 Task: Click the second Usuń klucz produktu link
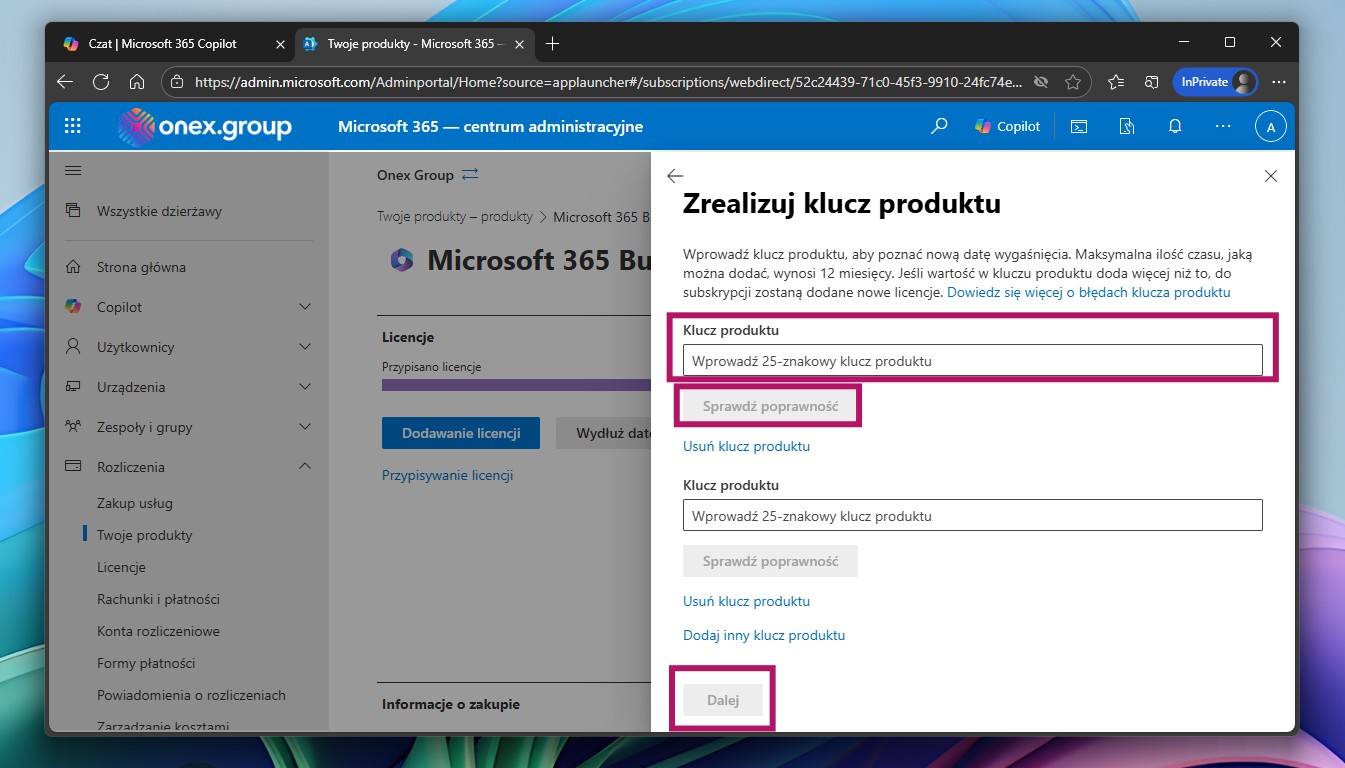click(x=746, y=601)
